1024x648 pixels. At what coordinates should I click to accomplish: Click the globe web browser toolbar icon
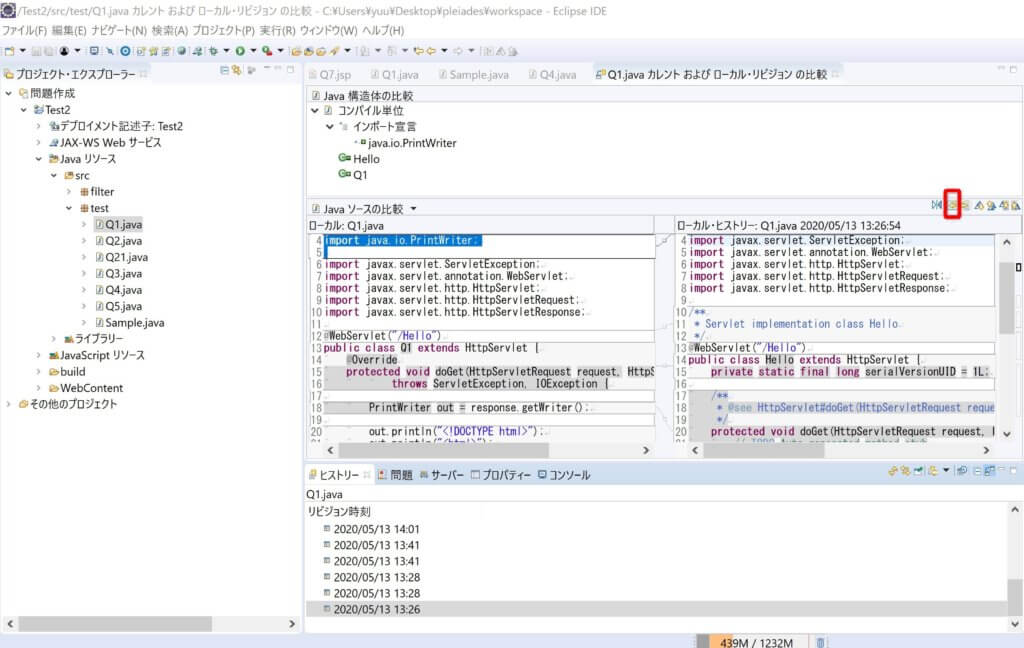pos(182,51)
